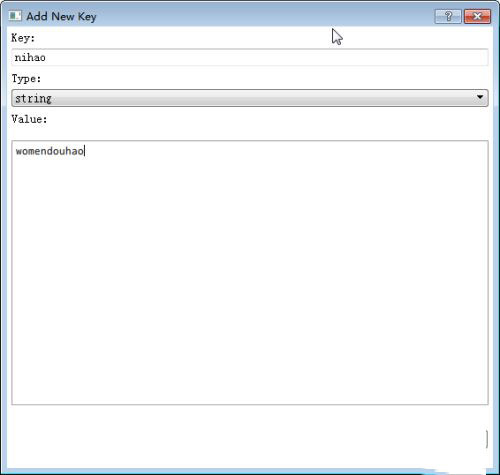
Task: Click the Key: label
Action: click(23, 38)
